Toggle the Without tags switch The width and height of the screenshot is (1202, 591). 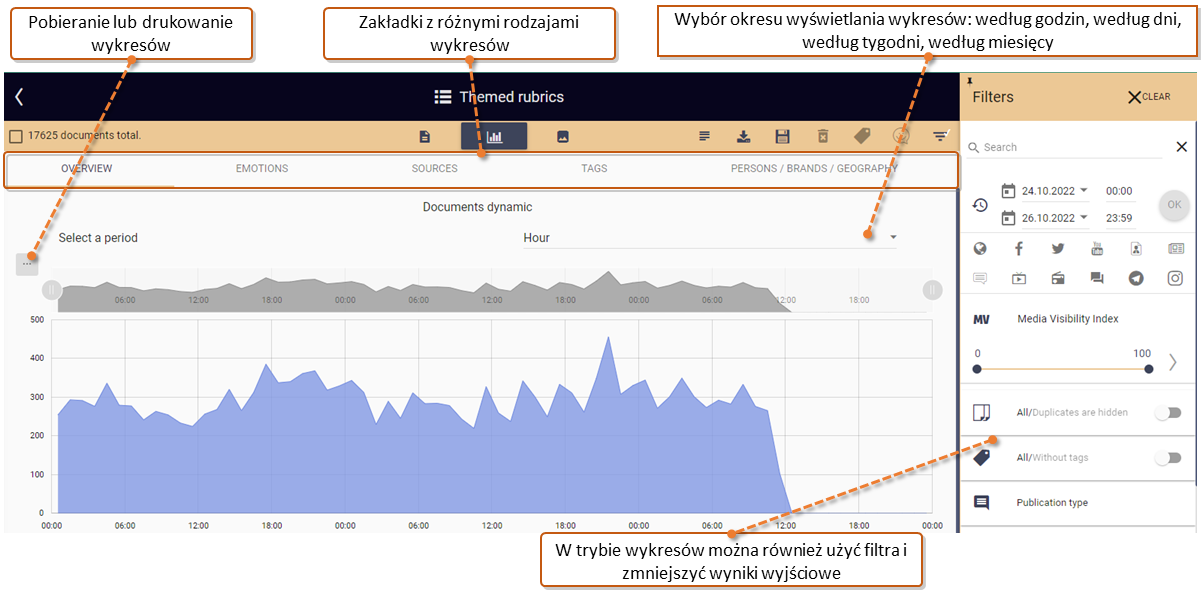click(x=1167, y=458)
